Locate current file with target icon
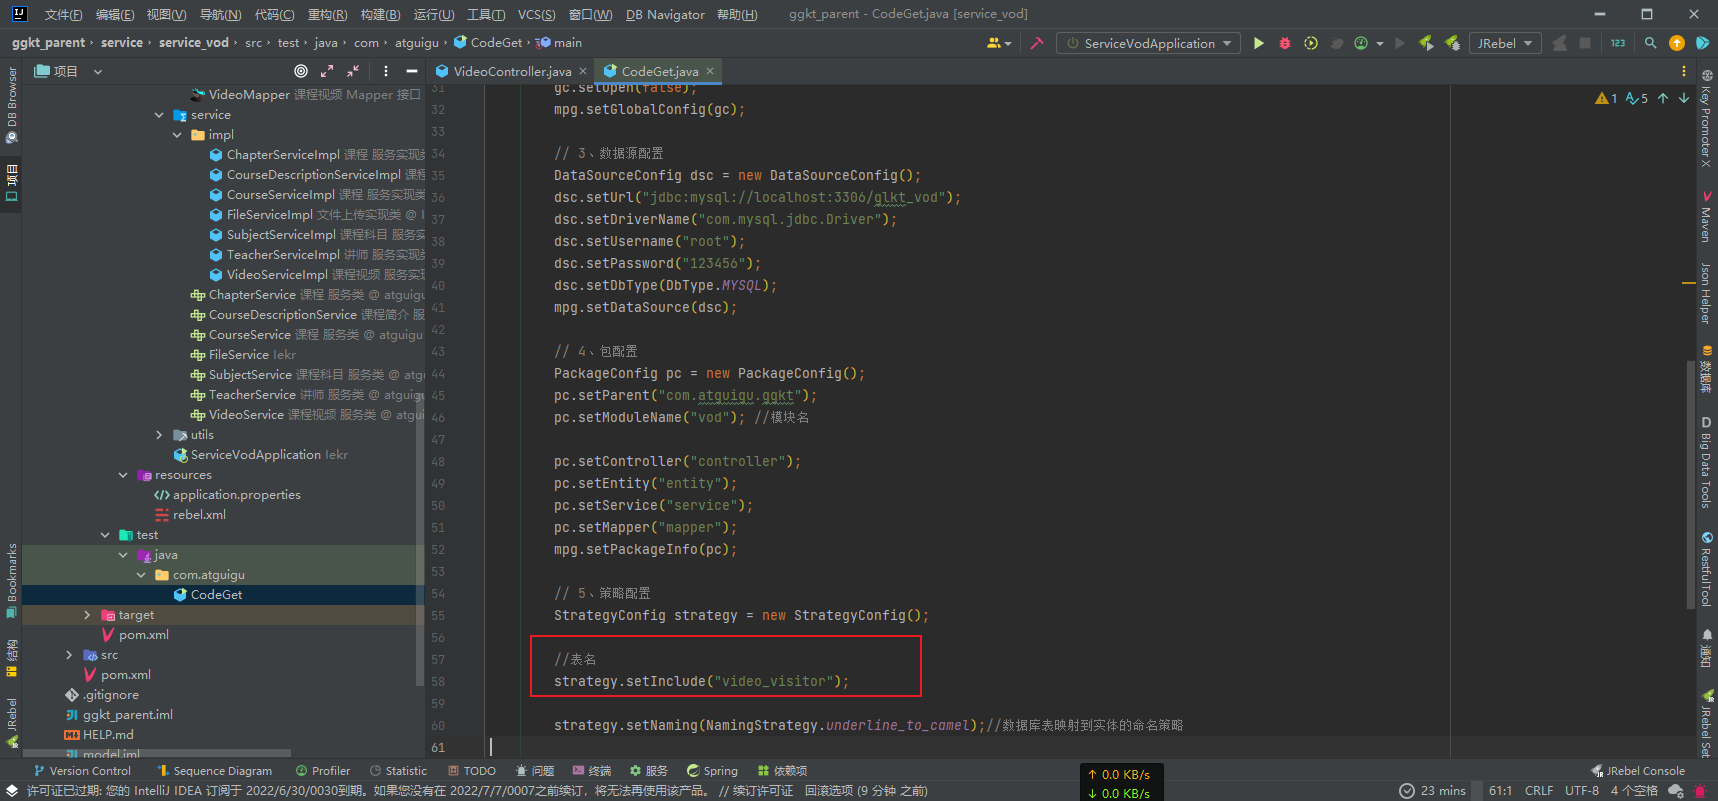Screen dimensions: 1718x801 301,71
